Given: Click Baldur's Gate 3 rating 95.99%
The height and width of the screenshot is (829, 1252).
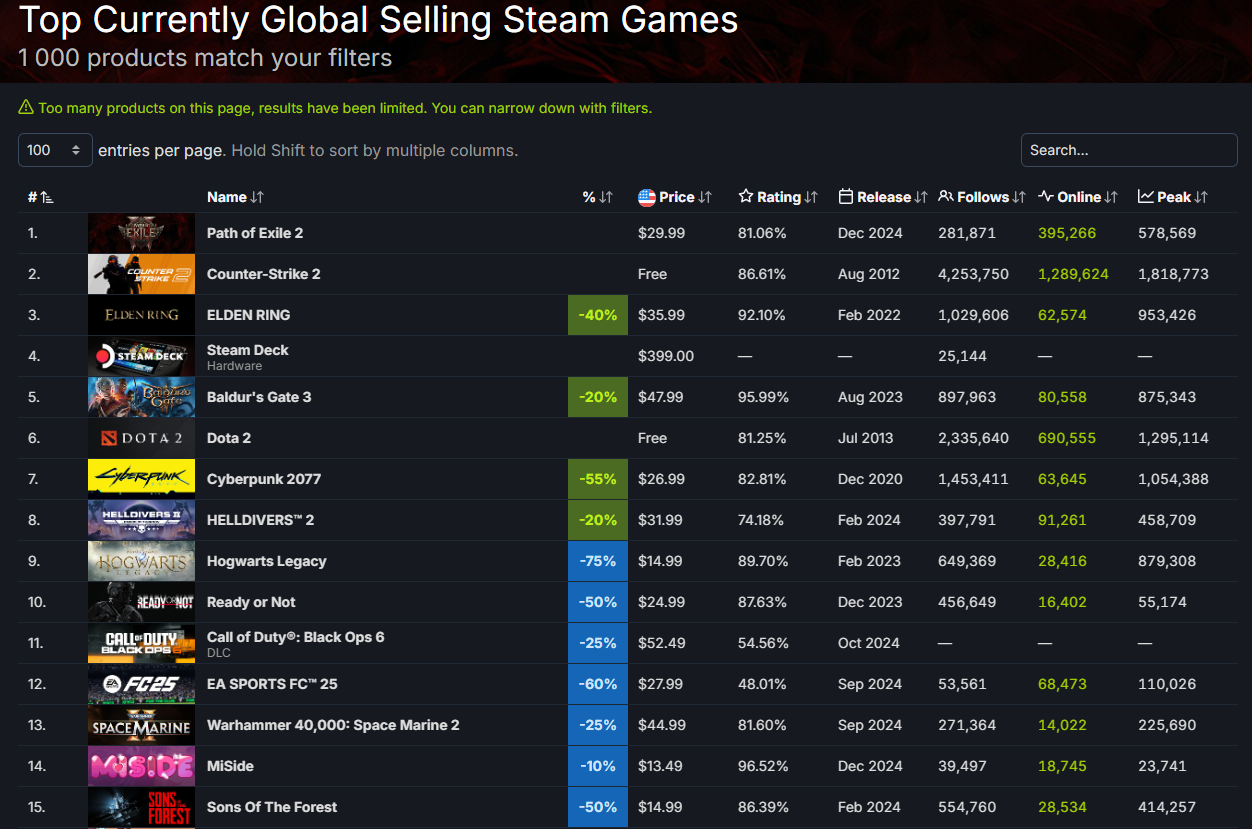Looking at the screenshot, I should (x=763, y=397).
